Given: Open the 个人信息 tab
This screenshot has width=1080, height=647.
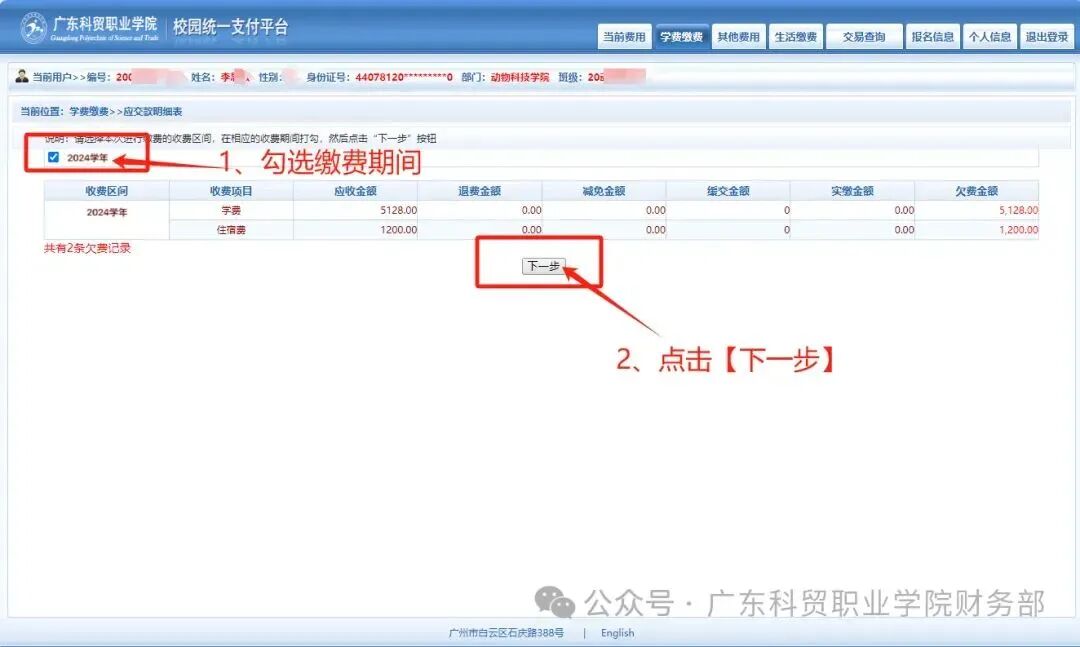Looking at the screenshot, I should 989,35.
